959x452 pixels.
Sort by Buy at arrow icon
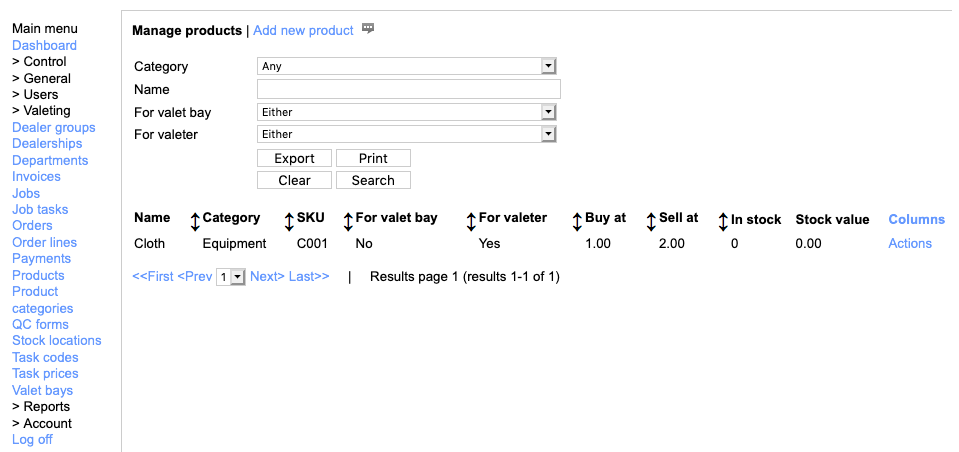click(x=651, y=223)
